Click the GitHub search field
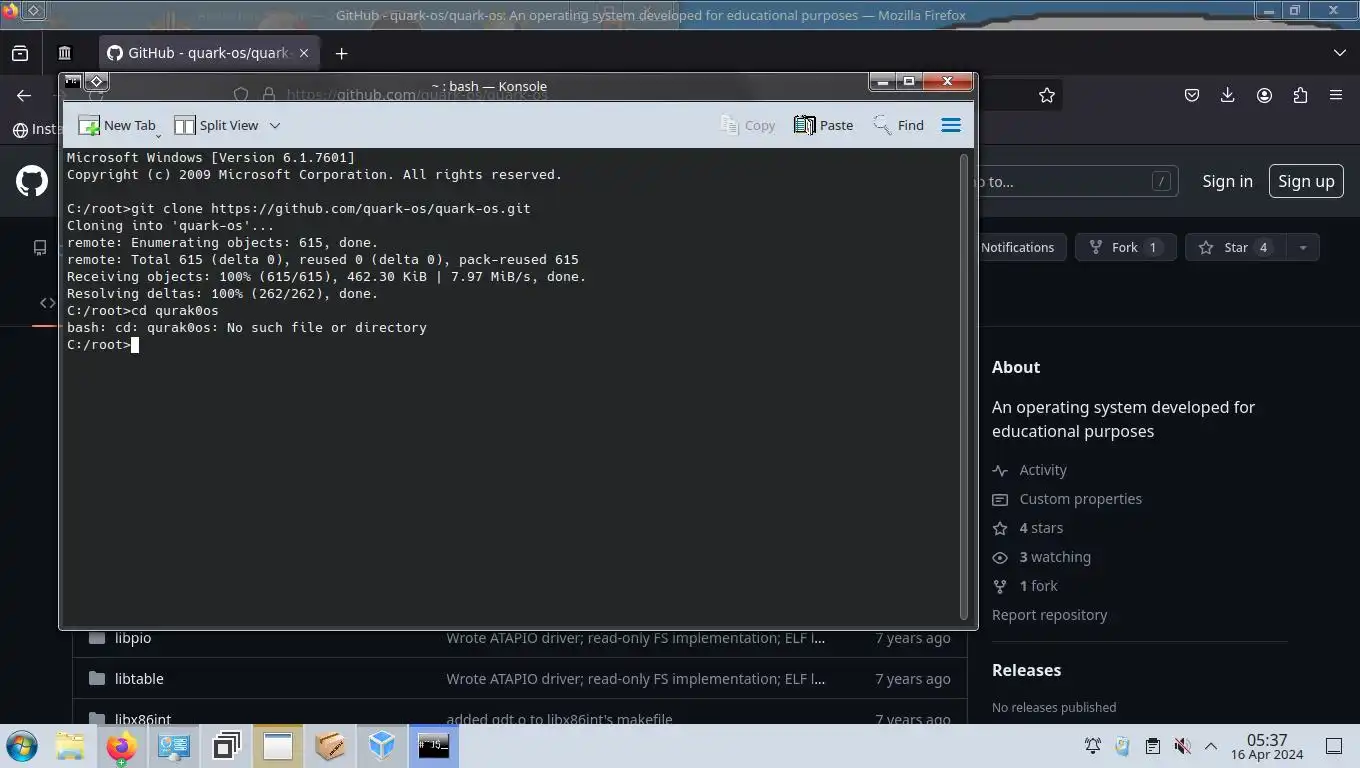 [1078, 181]
